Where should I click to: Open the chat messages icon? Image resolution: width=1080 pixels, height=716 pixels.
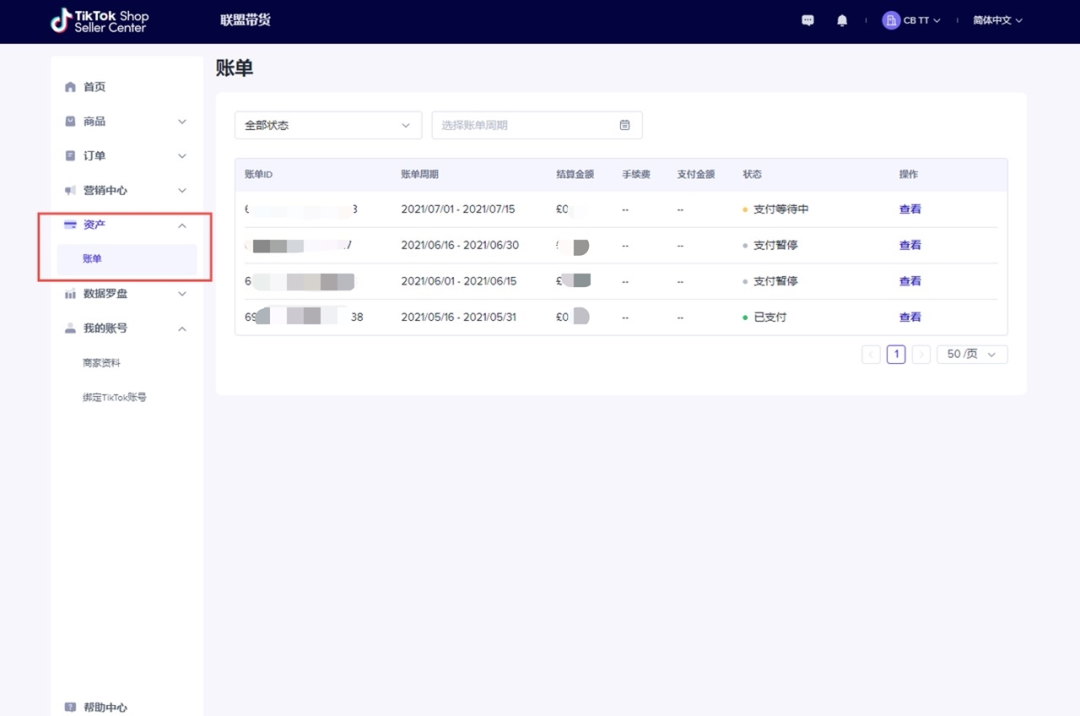(x=807, y=21)
